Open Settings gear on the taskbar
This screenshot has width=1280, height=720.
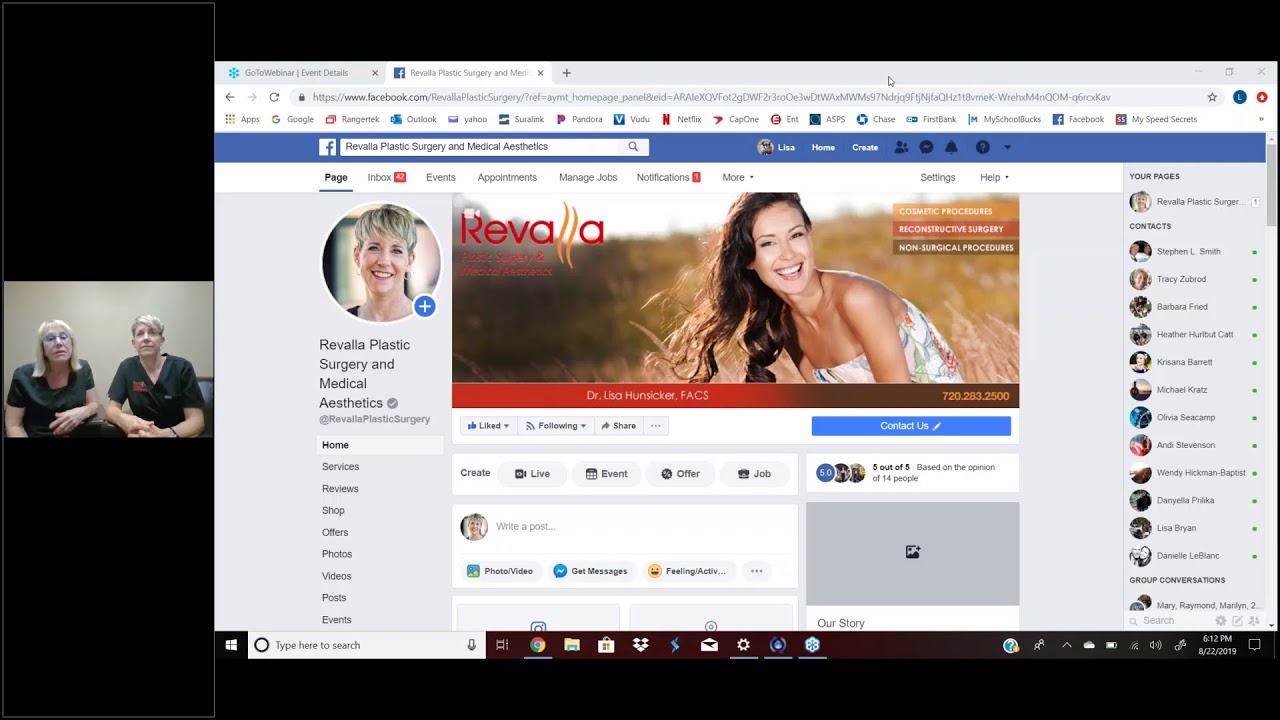point(743,645)
